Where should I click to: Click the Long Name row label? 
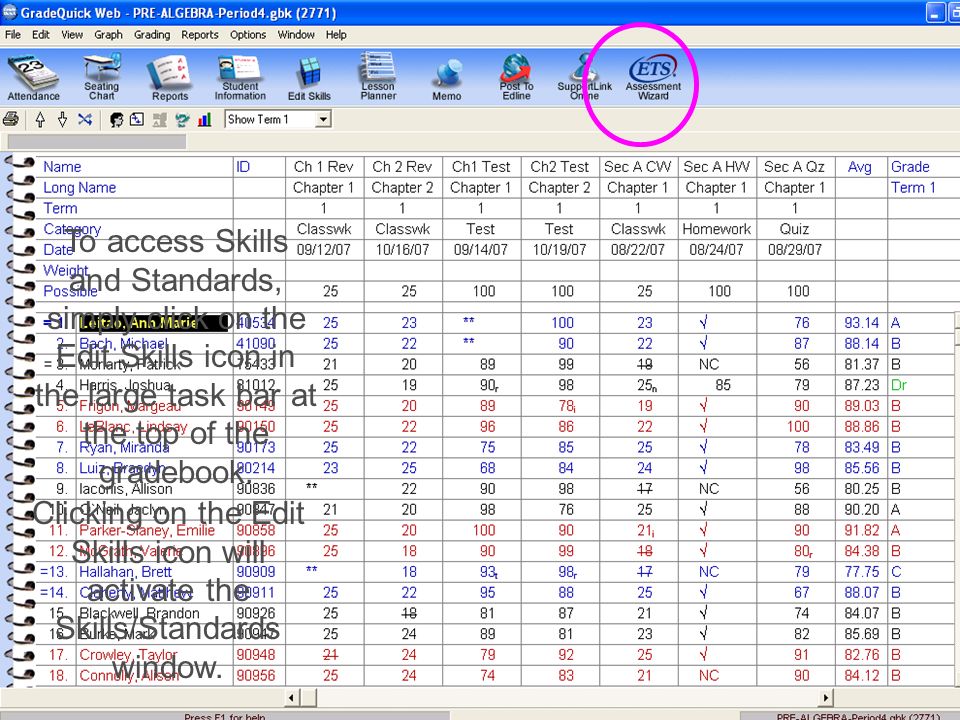[80, 187]
